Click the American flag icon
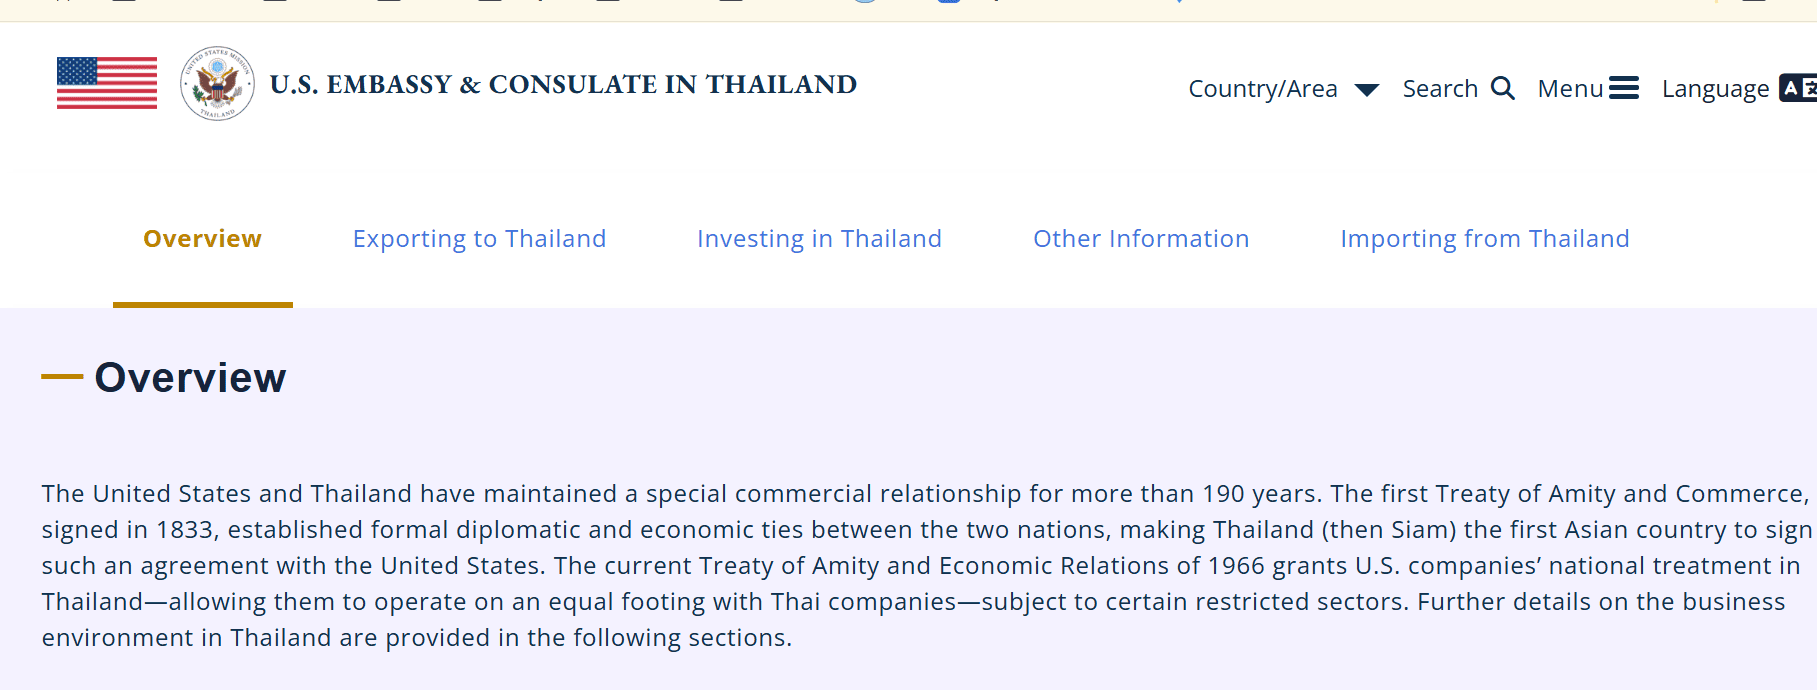 (x=107, y=83)
